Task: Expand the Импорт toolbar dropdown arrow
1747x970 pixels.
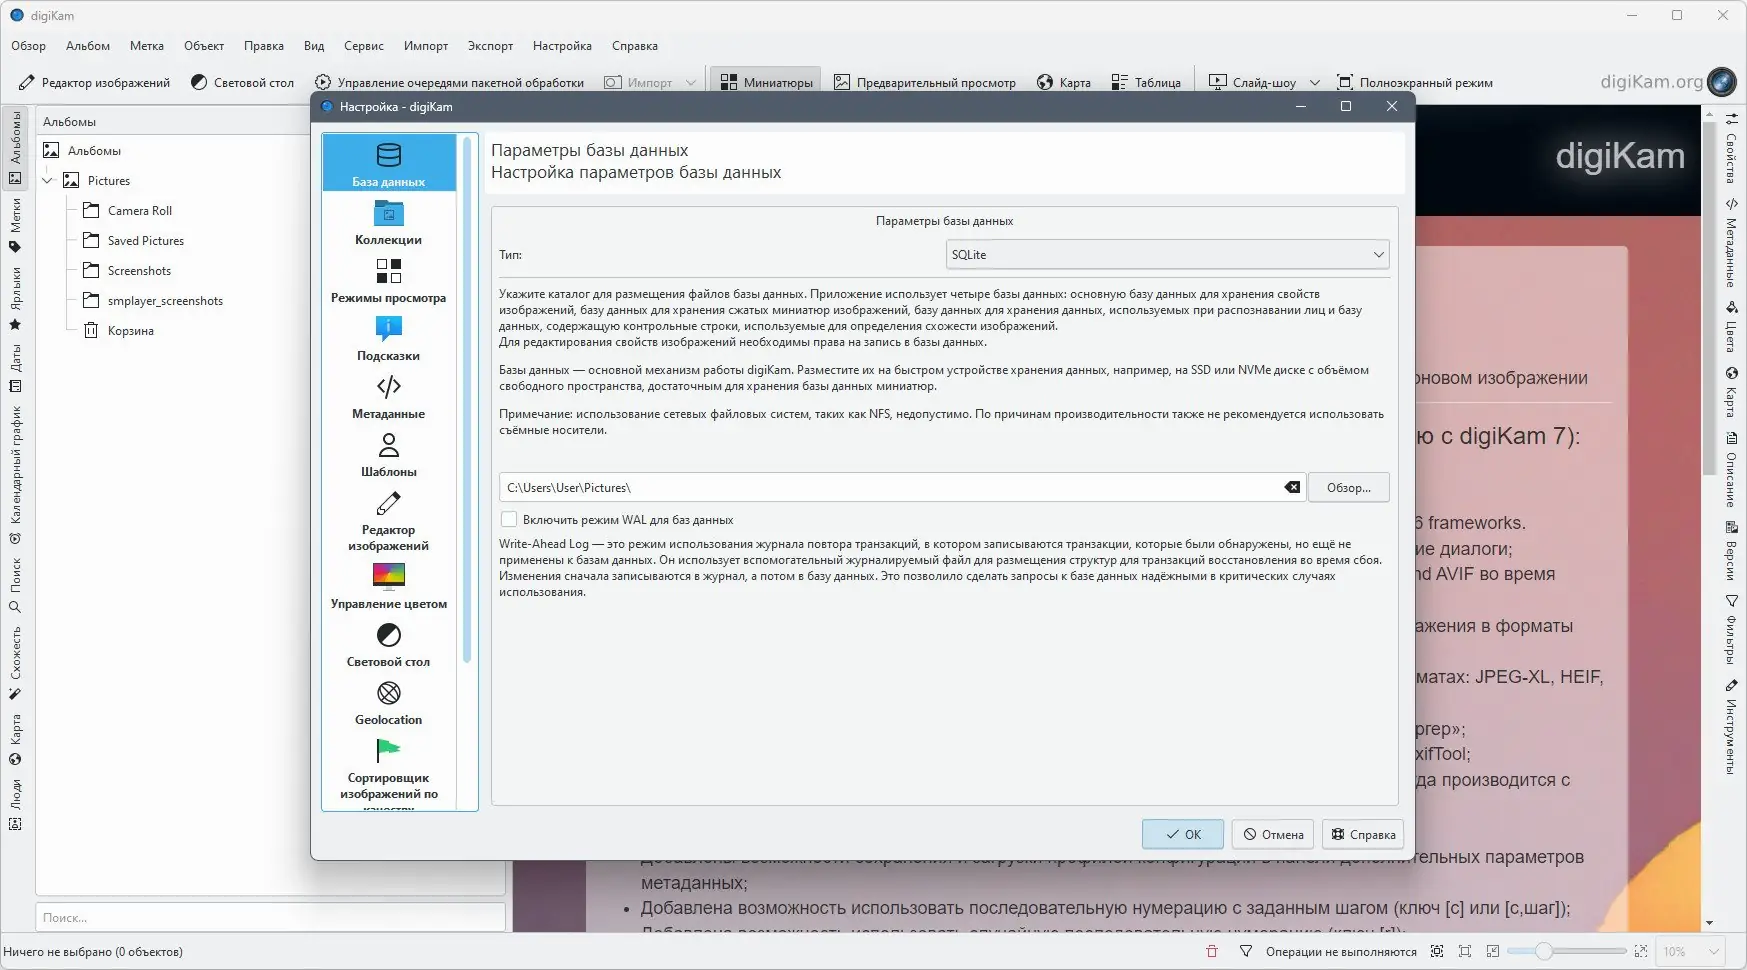Action: point(691,83)
